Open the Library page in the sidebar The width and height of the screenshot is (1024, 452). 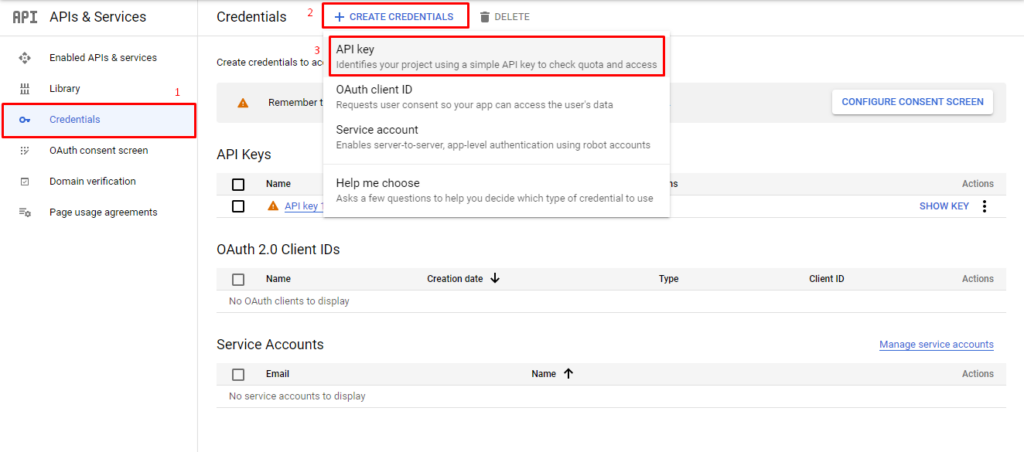tap(65, 88)
